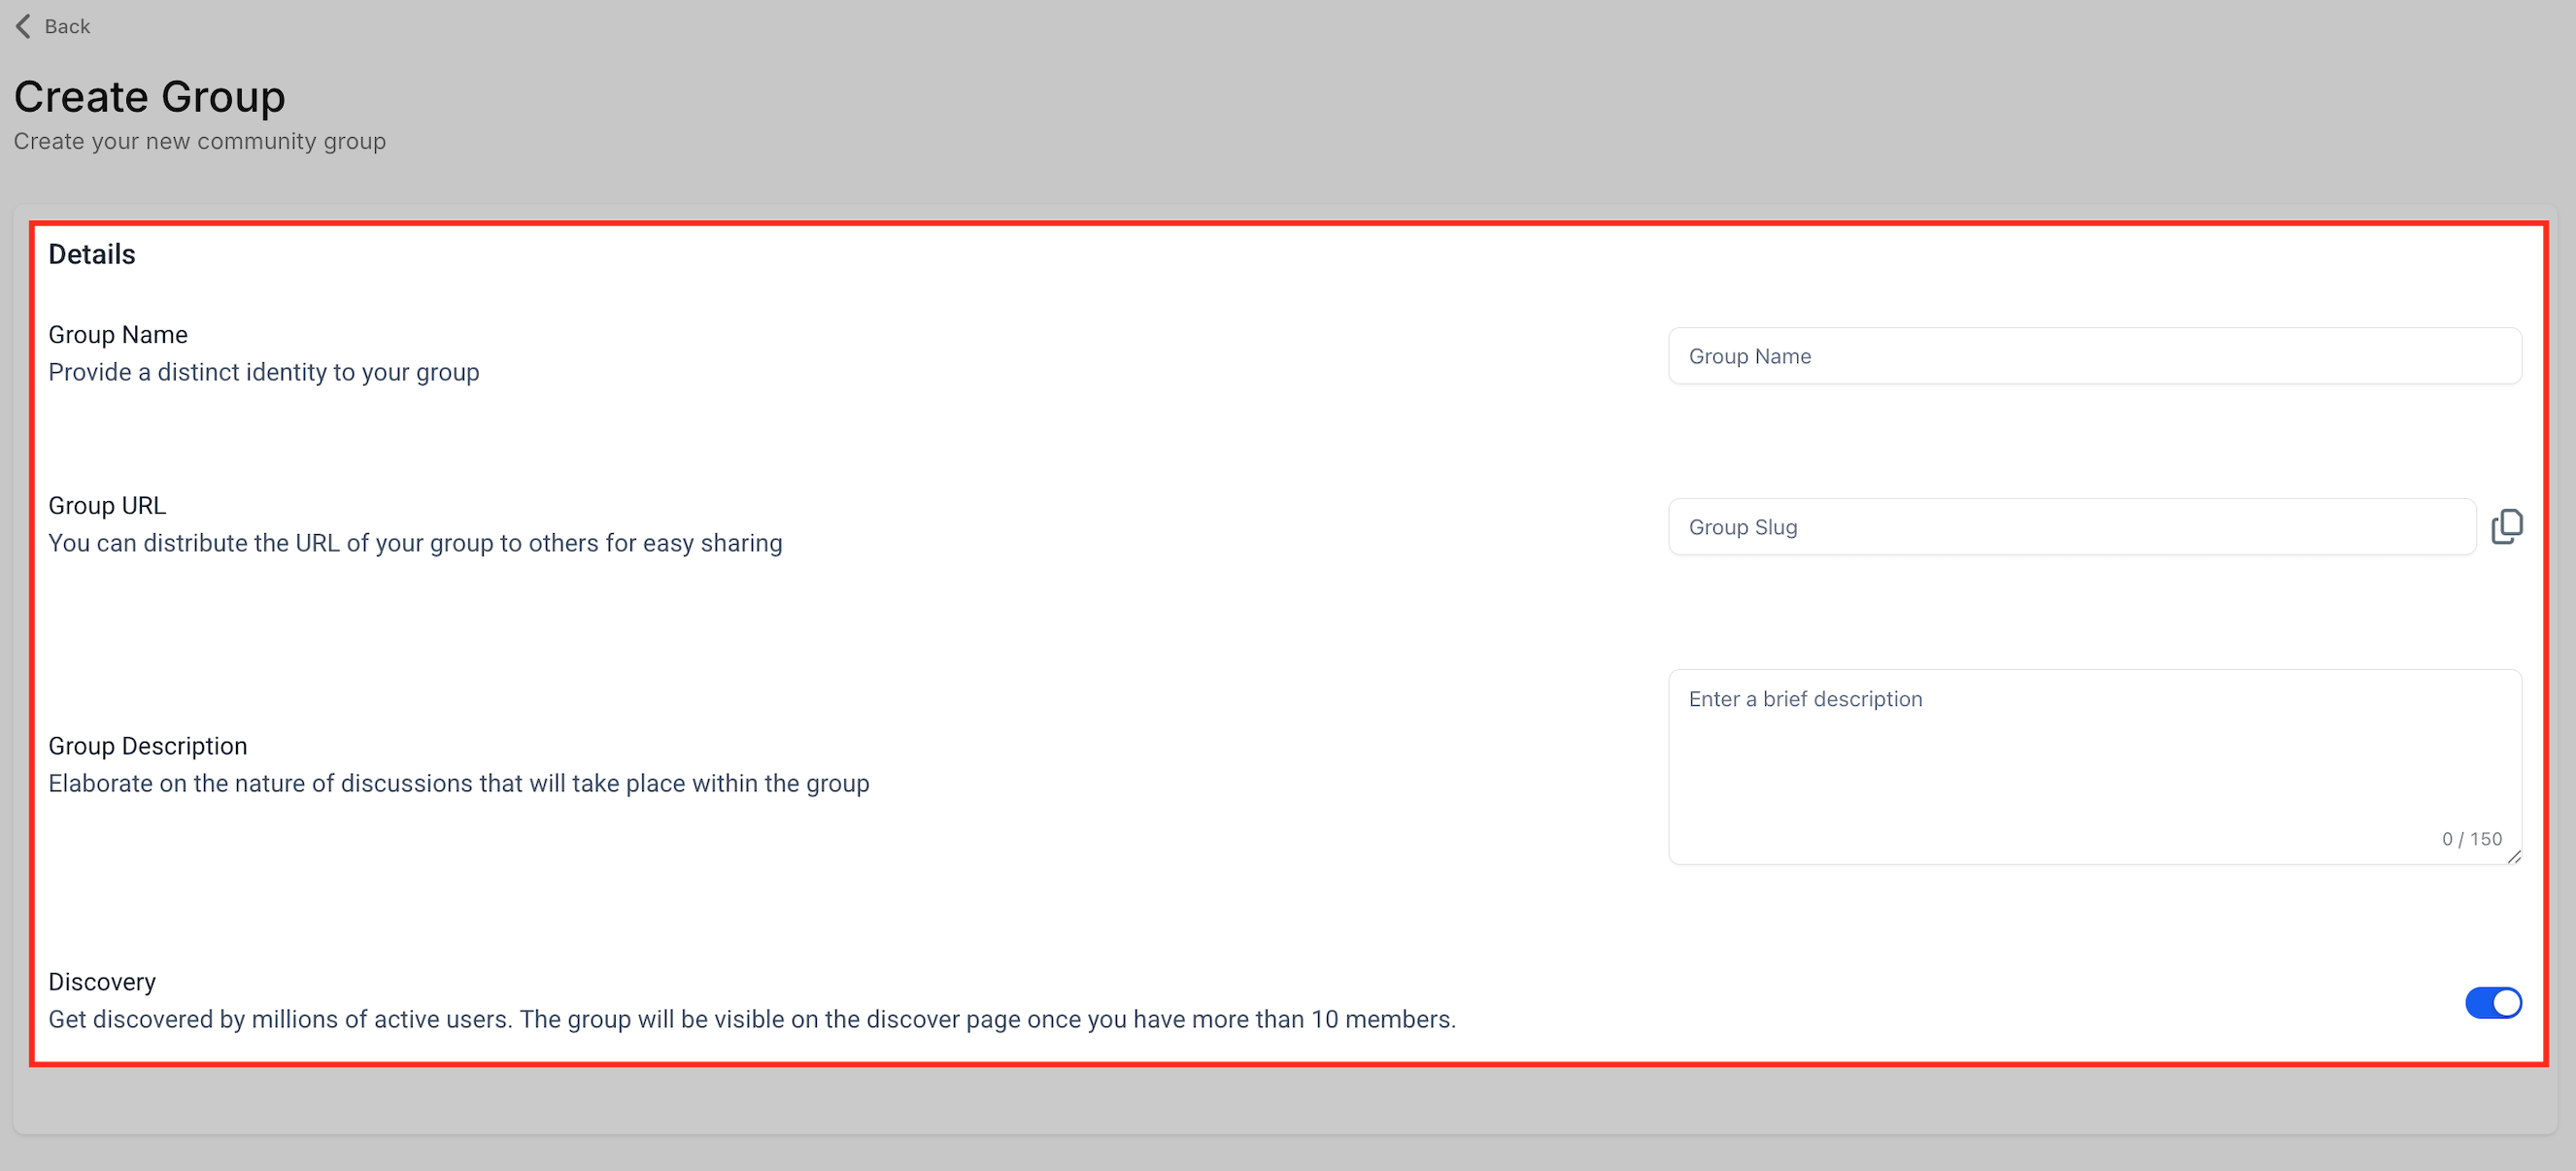Click the Back link text
The height and width of the screenshot is (1171, 2576).
[67, 27]
